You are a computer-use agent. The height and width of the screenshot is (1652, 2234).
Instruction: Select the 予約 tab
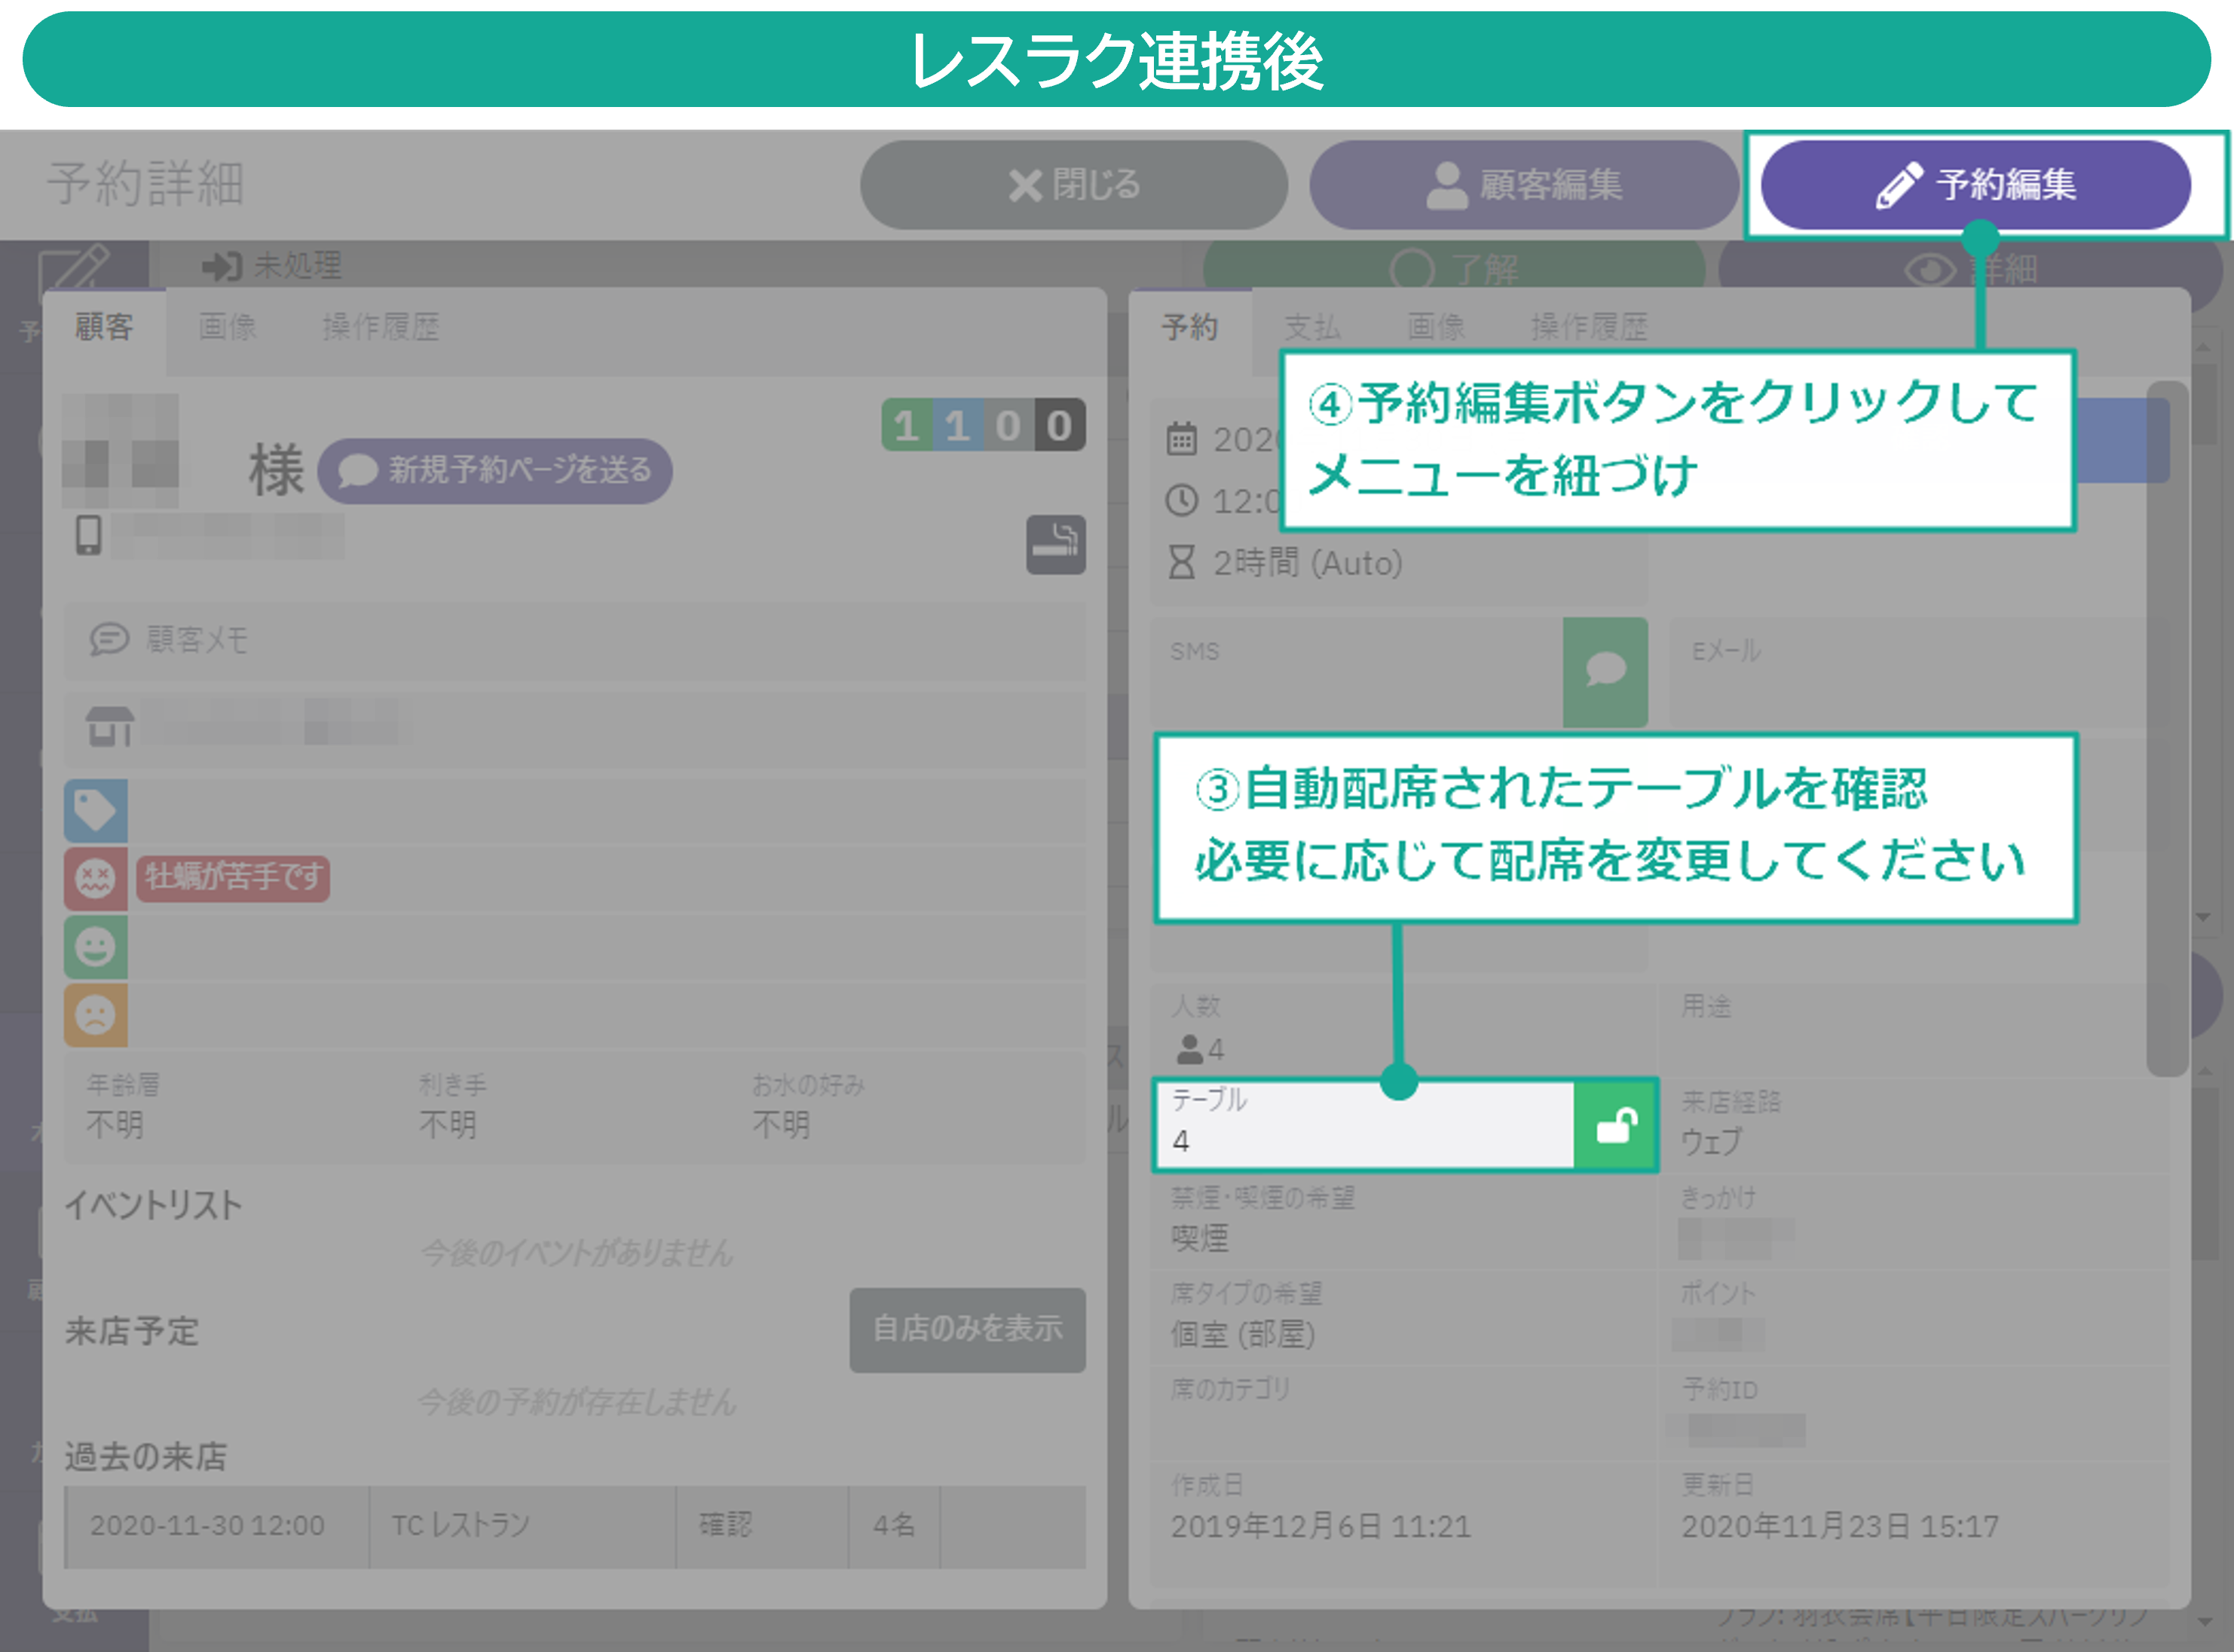1190,327
